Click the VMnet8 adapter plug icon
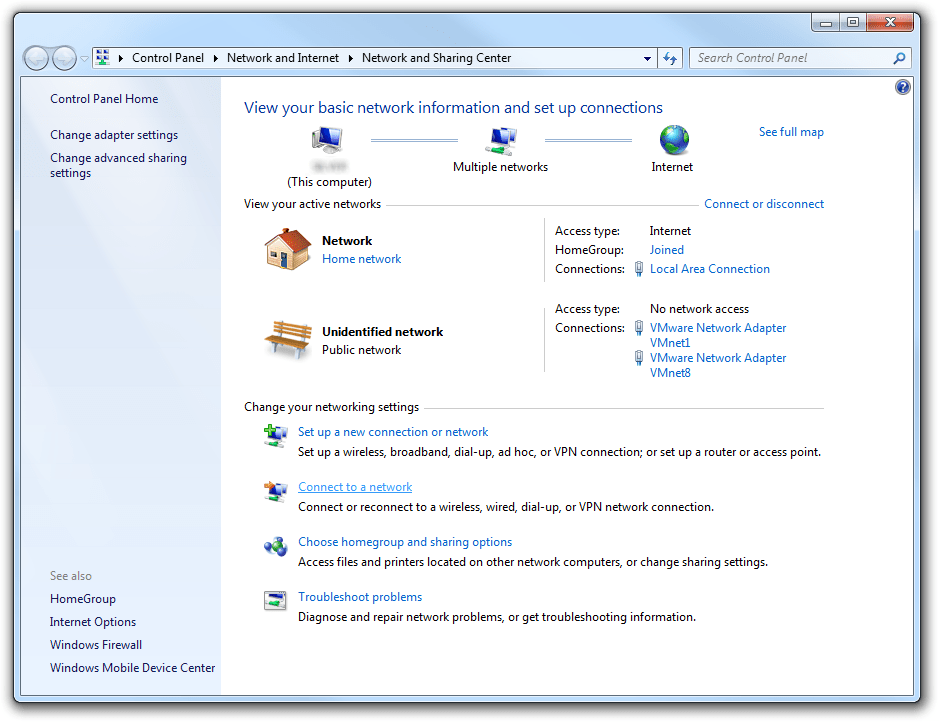Image resolution: width=939 pixels, height=722 pixels. click(x=639, y=357)
